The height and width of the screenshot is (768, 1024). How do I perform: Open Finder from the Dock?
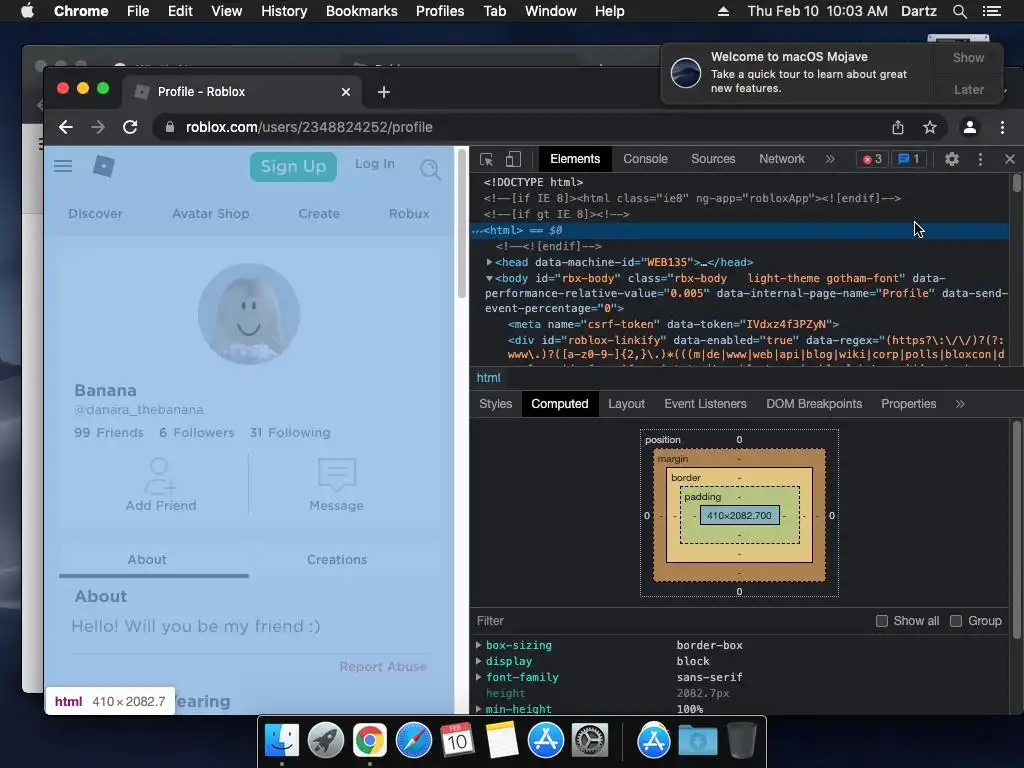pos(282,741)
